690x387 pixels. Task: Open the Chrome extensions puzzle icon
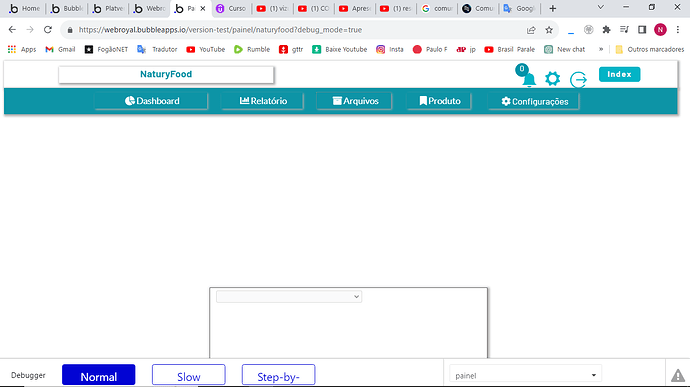(606, 29)
